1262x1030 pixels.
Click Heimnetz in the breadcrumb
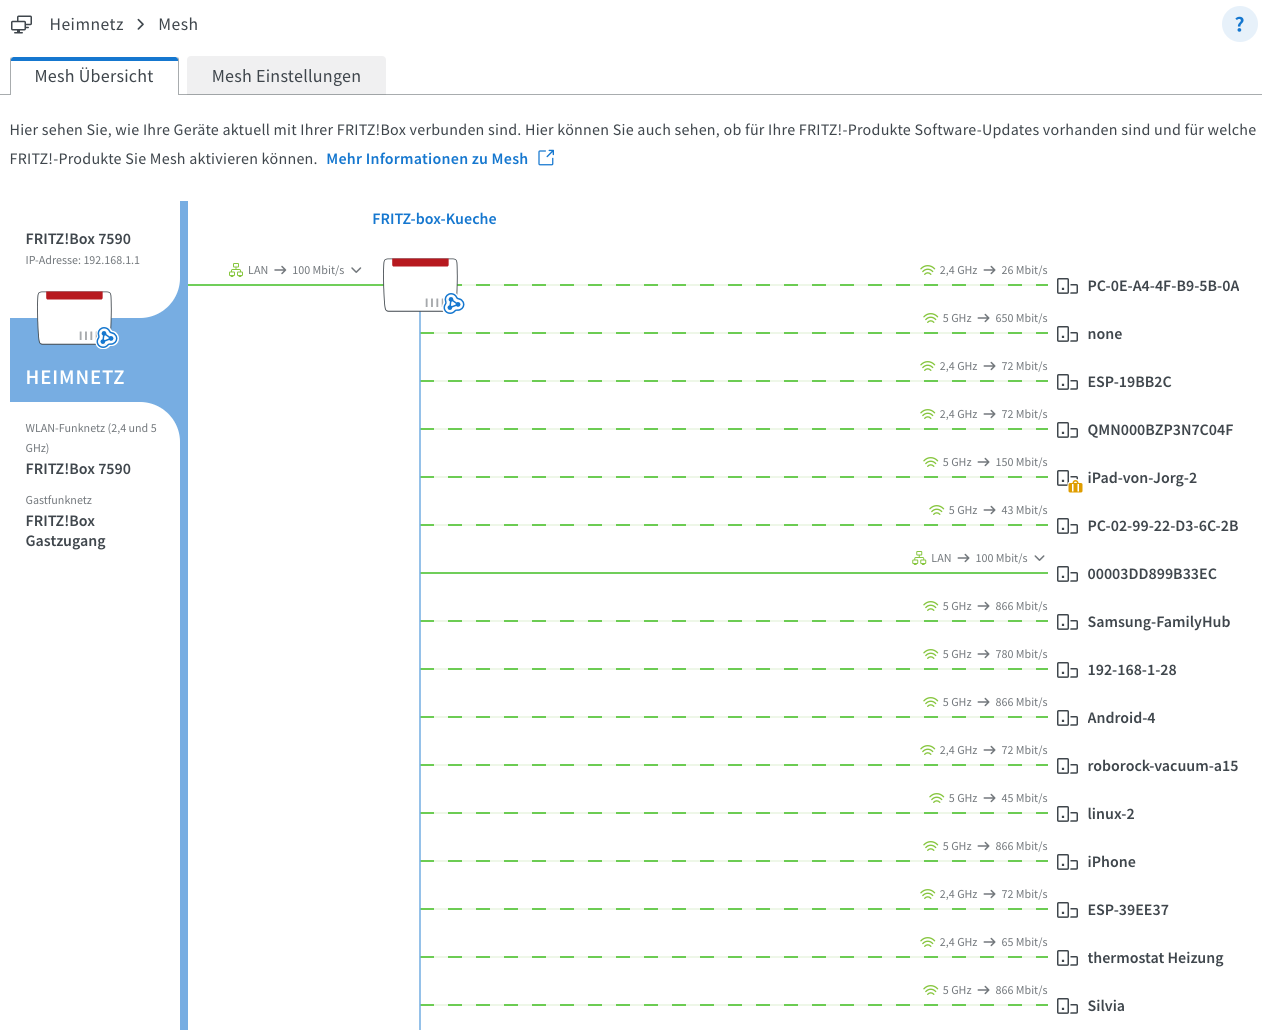87,24
